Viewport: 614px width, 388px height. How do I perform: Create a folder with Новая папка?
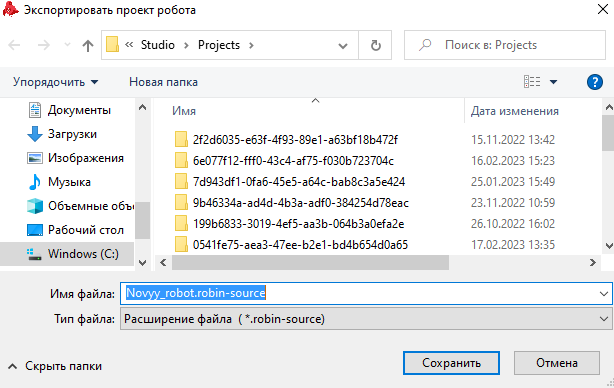click(x=163, y=82)
